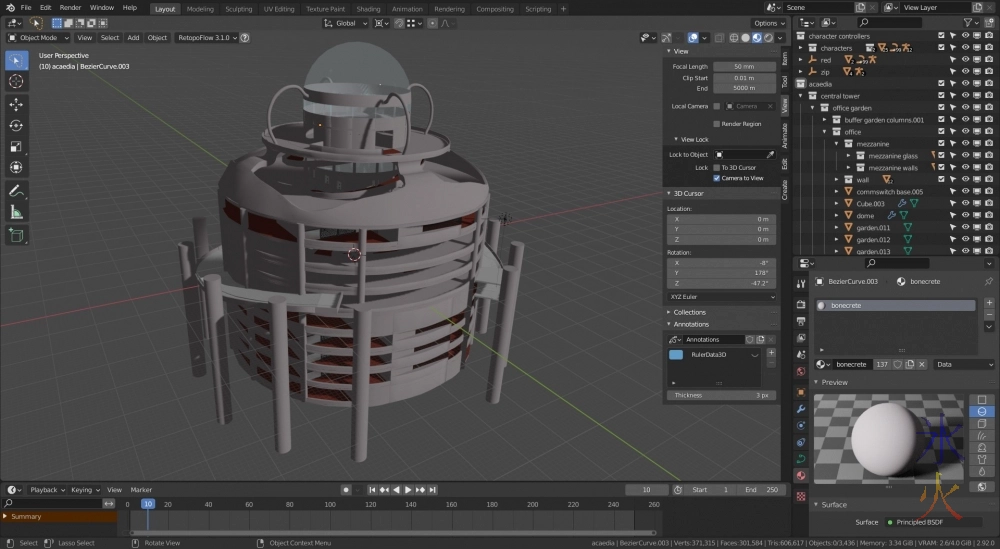Screen dimensions: 1000x549
Task: Choose the 3D Cursor tool
Action: click(16, 81)
